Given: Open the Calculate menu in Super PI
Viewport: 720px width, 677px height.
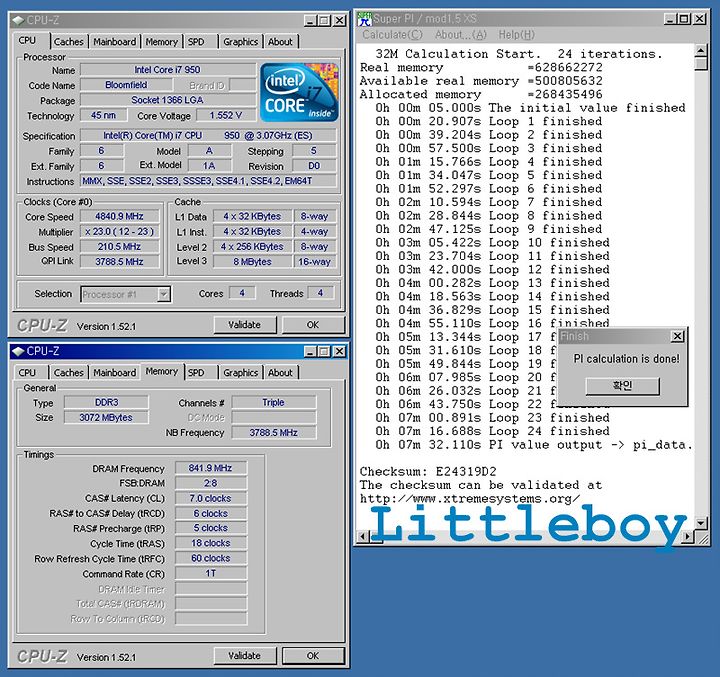Looking at the screenshot, I should click(392, 35).
